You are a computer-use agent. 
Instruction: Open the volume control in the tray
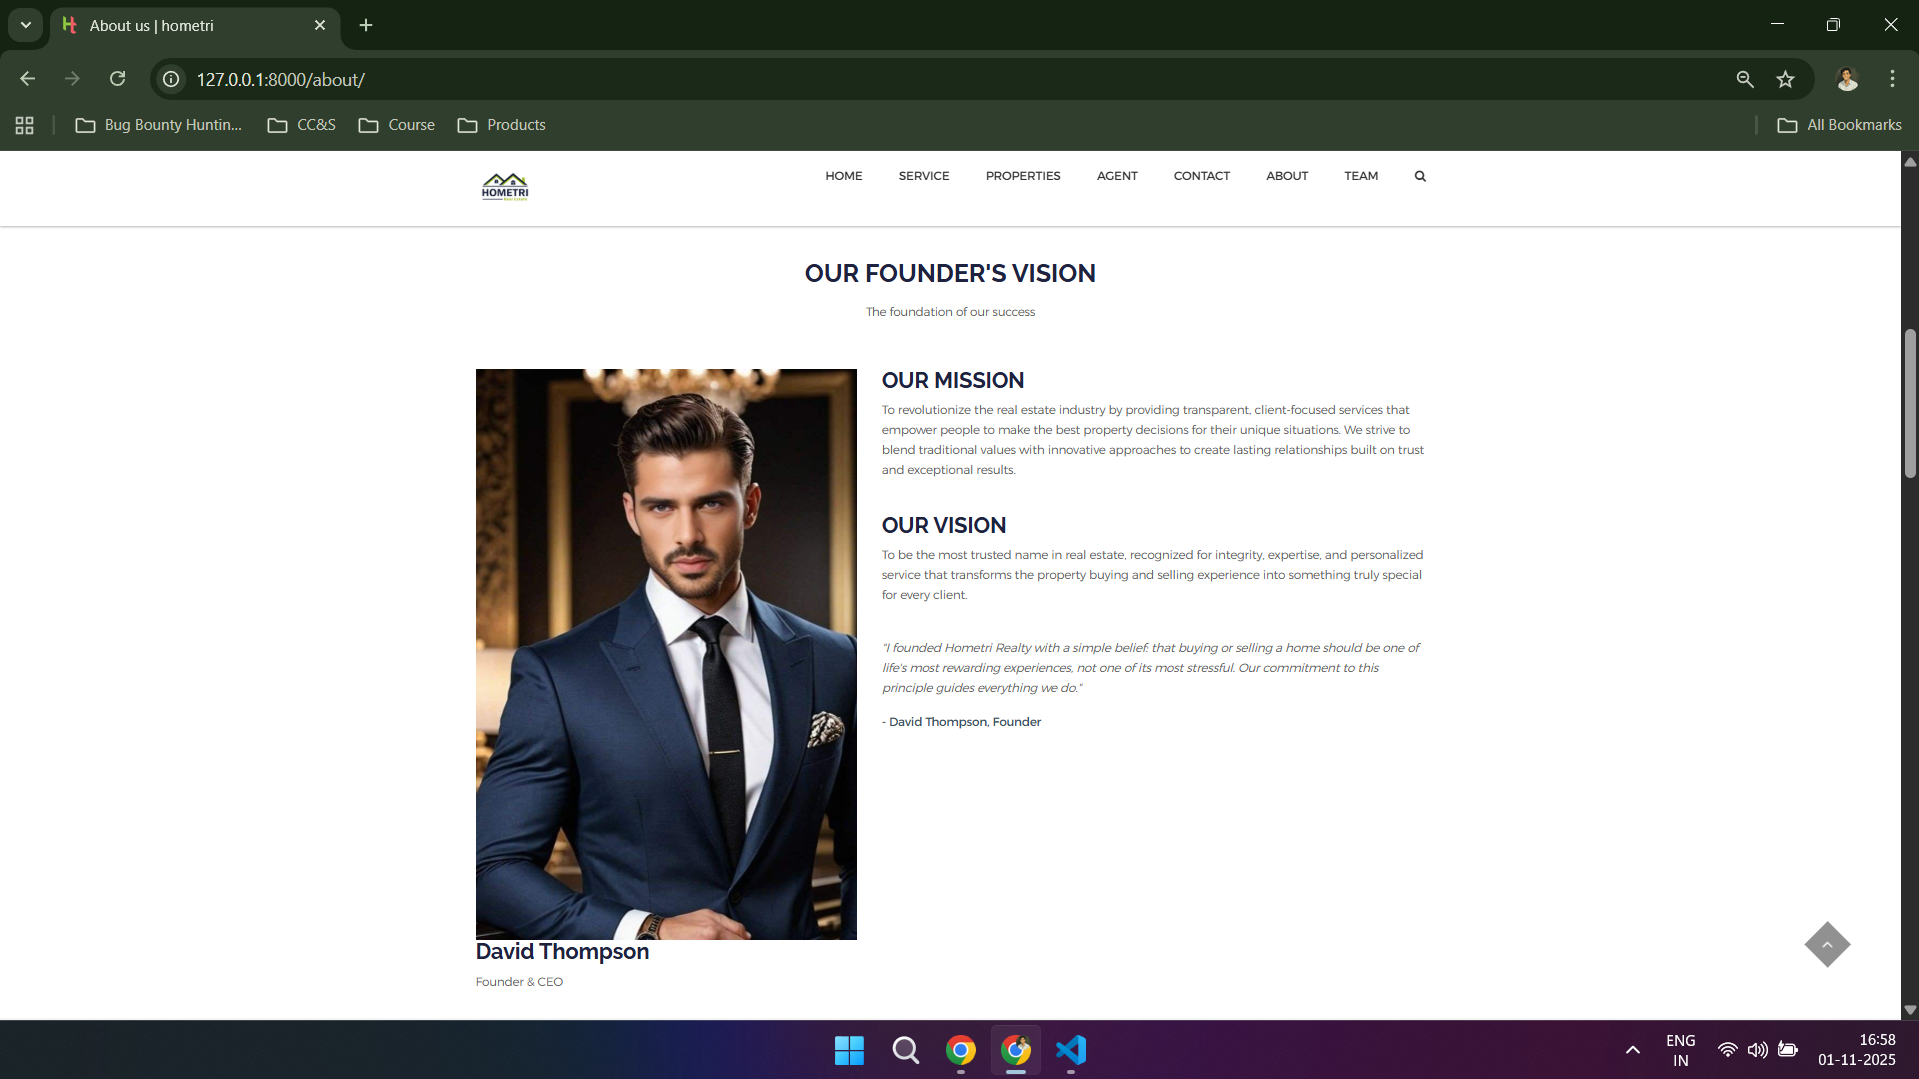pos(1757,1050)
